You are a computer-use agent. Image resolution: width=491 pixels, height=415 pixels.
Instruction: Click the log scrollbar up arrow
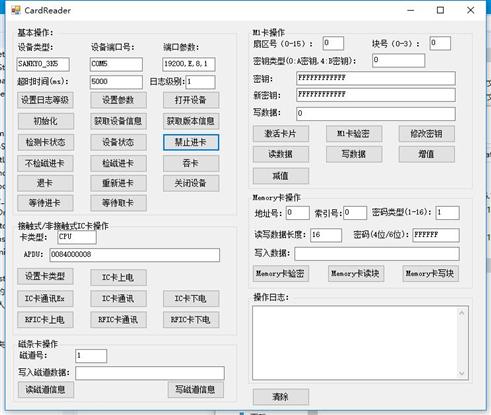tap(462, 313)
